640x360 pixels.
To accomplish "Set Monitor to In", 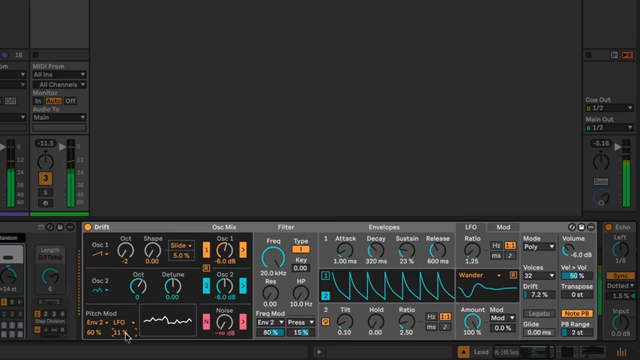I will click(x=38, y=101).
